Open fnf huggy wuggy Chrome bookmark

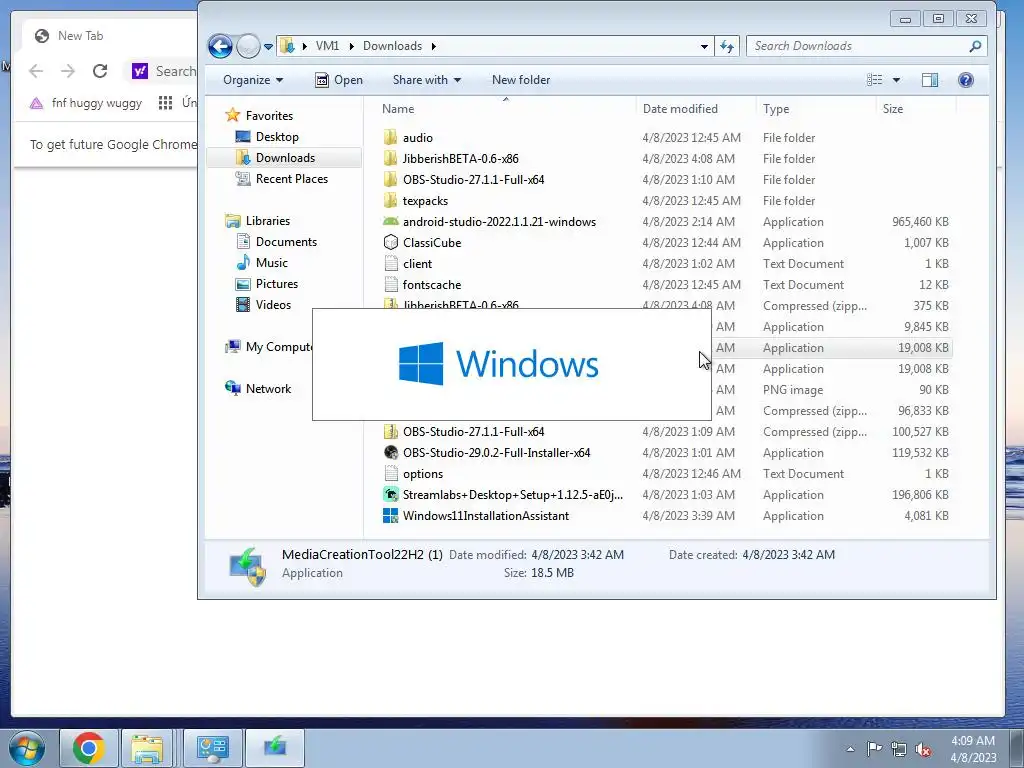(86, 103)
